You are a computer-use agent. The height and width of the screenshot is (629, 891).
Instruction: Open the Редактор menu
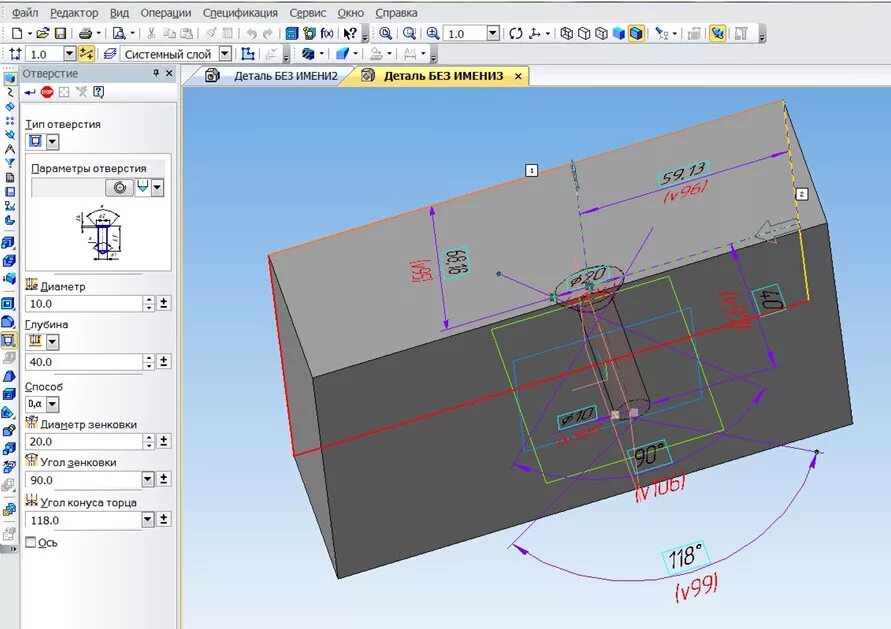[x=74, y=13]
